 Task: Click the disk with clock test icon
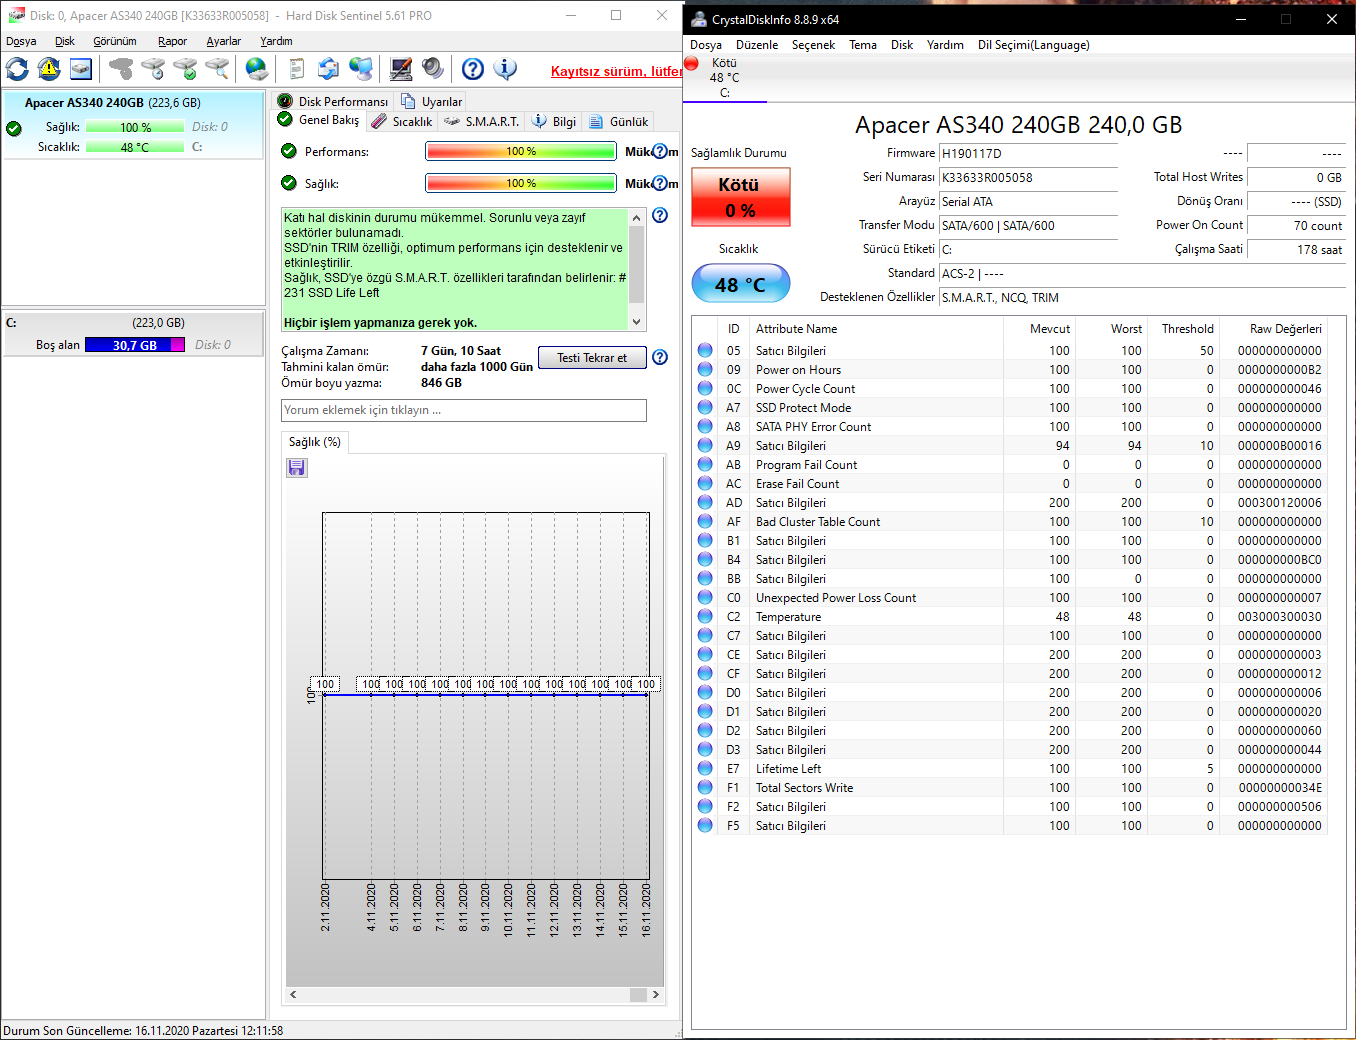[x=153, y=69]
